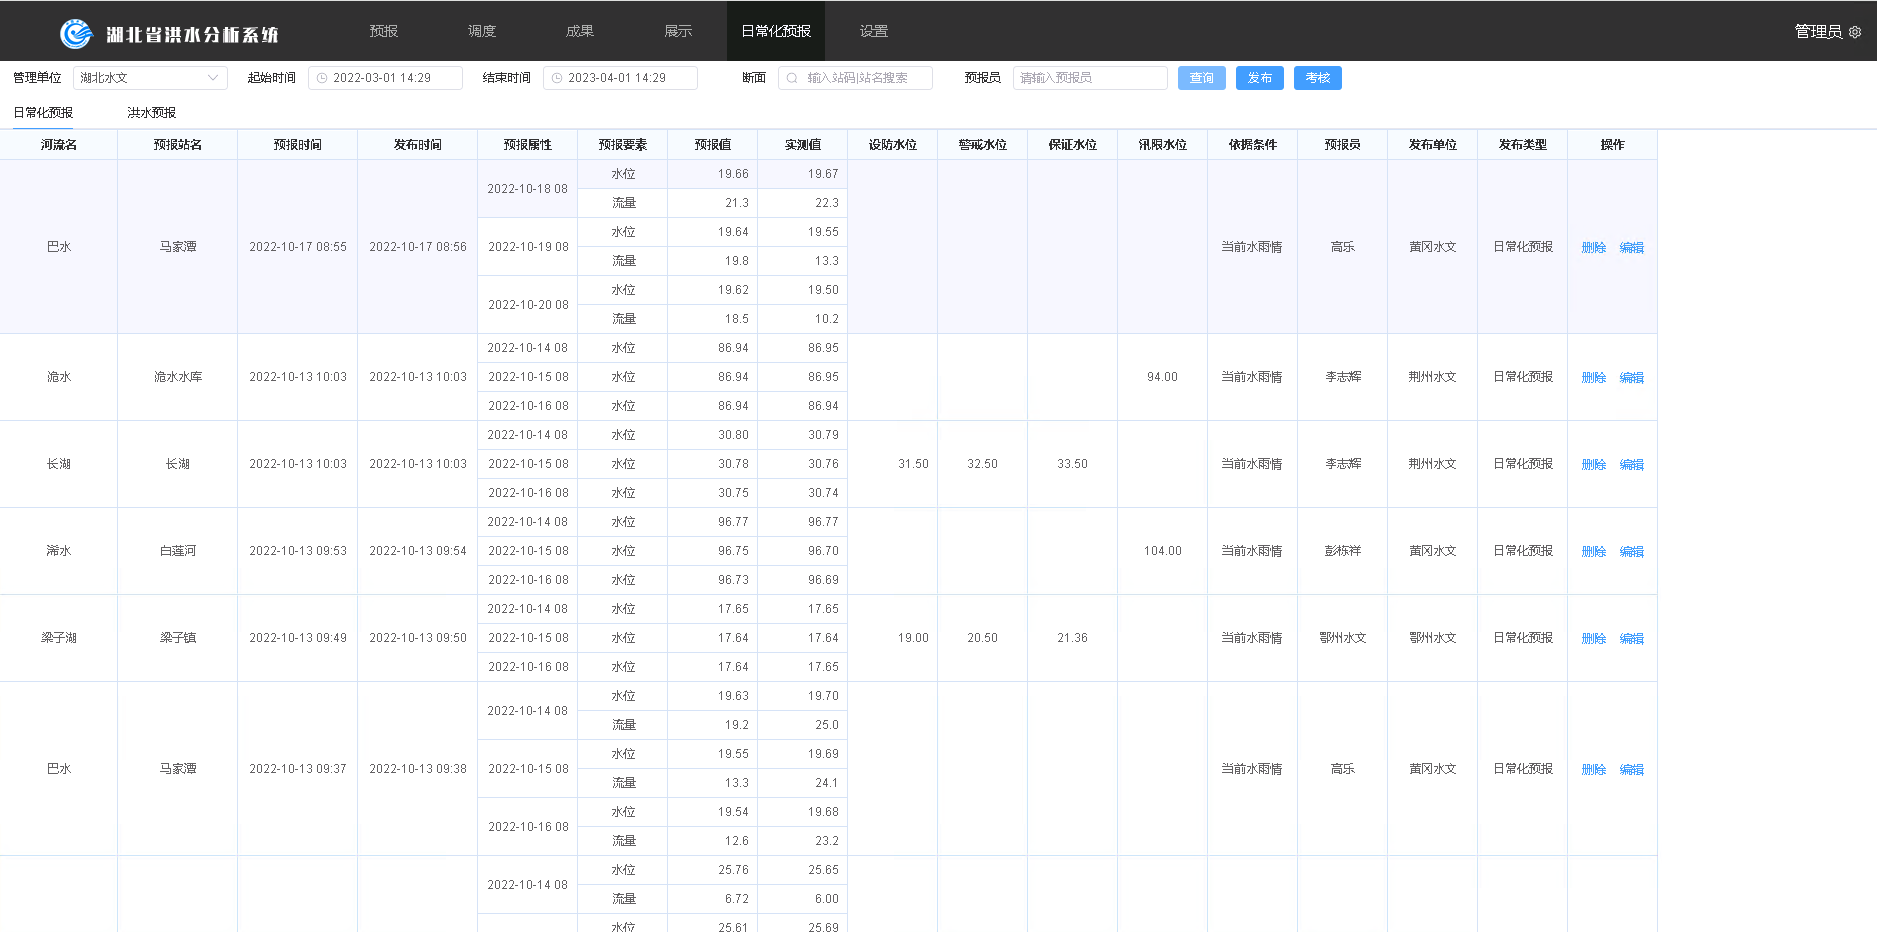The height and width of the screenshot is (932, 1877).
Task: Click the clock icon in 结束时间 field
Action: (557, 78)
